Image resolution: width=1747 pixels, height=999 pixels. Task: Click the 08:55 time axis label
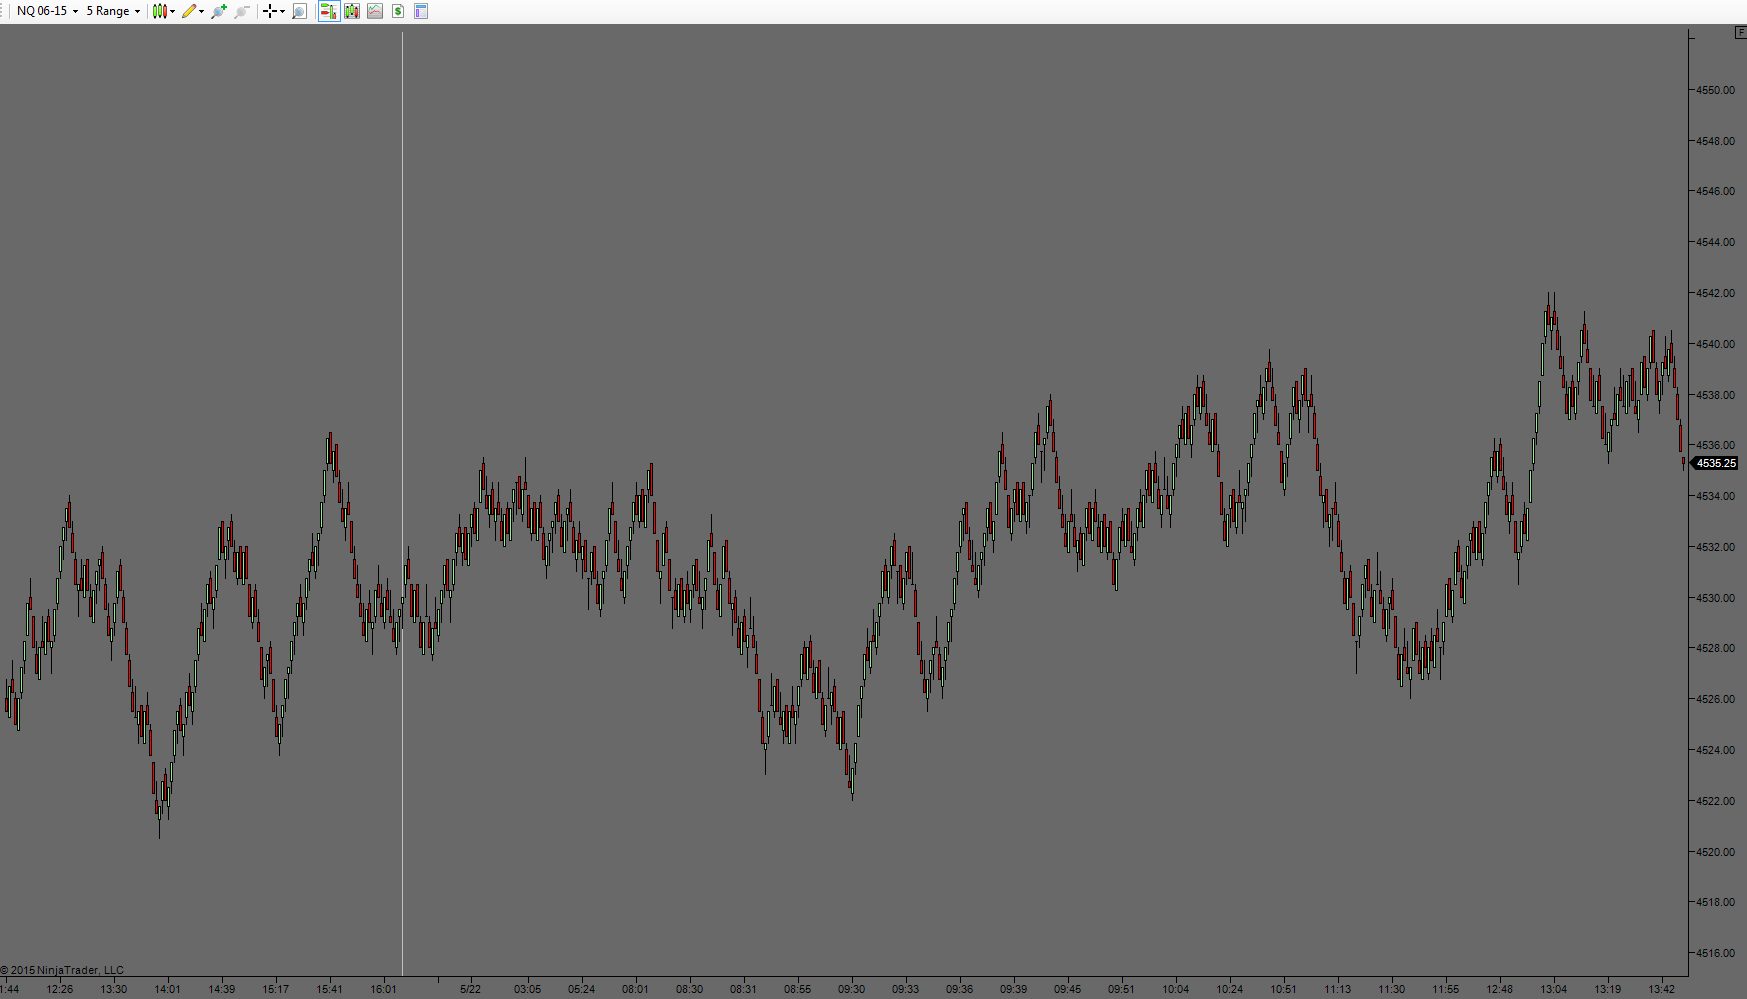[798, 989]
